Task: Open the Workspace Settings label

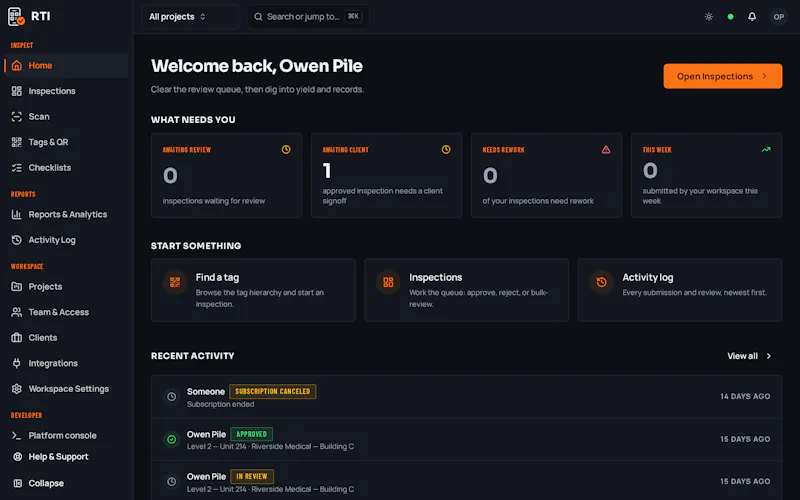Action: coord(69,389)
